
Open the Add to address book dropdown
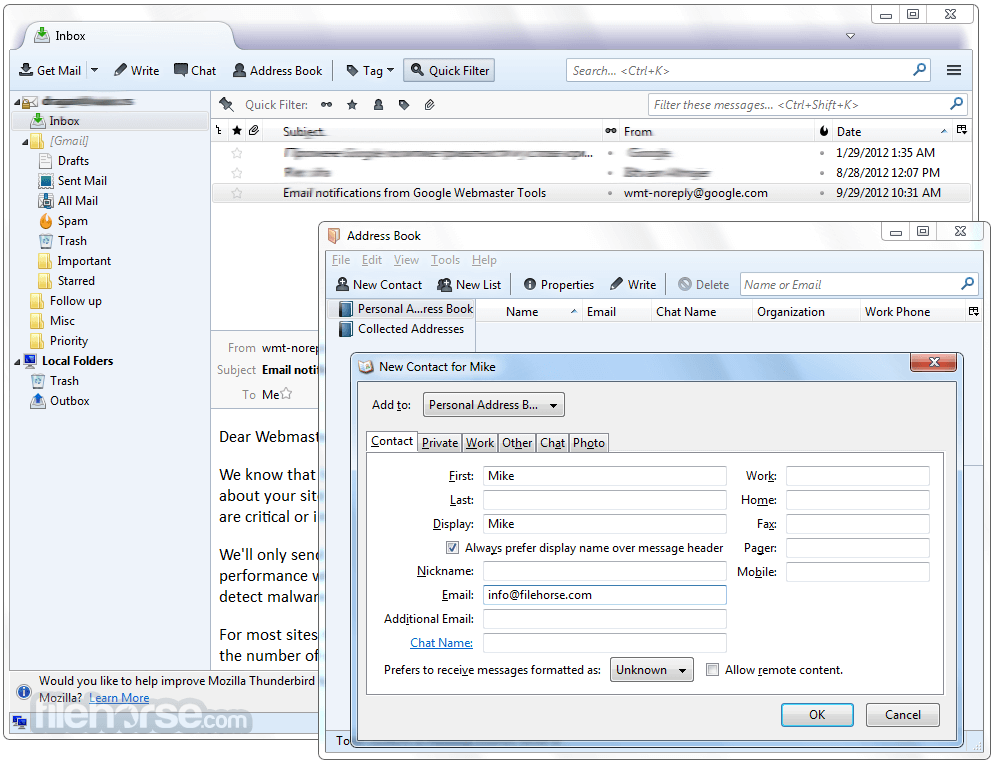(x=494, y=405)
